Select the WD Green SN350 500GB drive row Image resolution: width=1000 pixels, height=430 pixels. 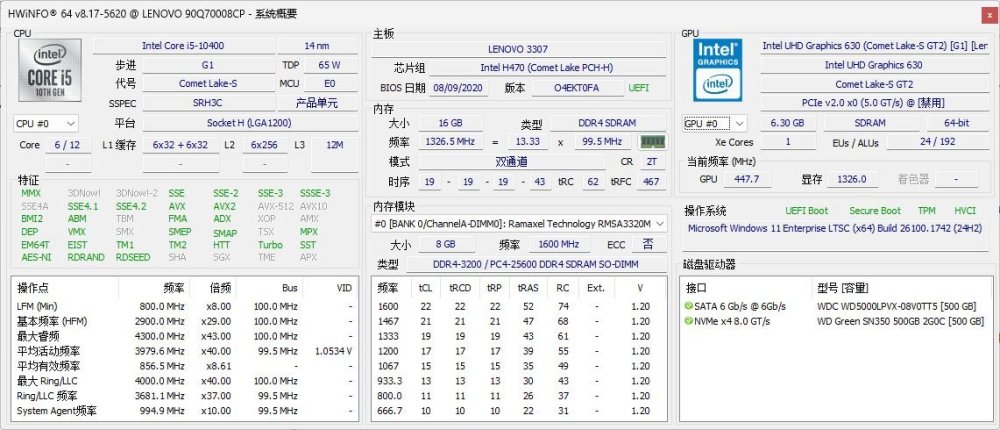[x=836, y=322]
